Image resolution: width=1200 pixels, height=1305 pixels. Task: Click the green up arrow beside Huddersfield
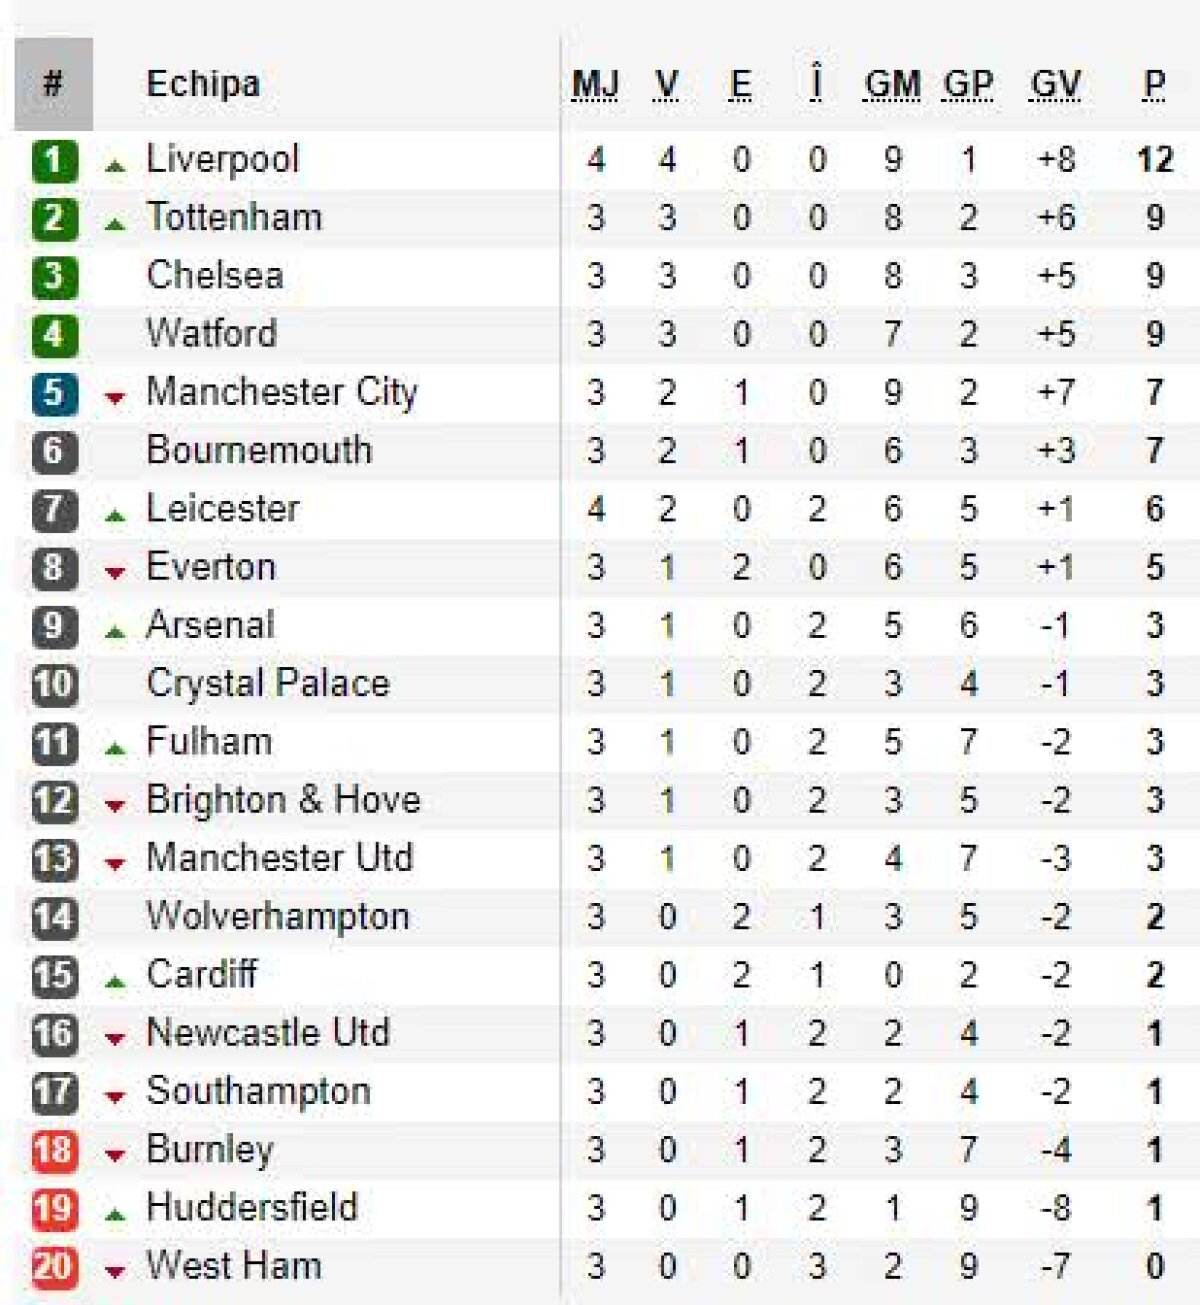pyautogui.click(x=115, y=1215)
